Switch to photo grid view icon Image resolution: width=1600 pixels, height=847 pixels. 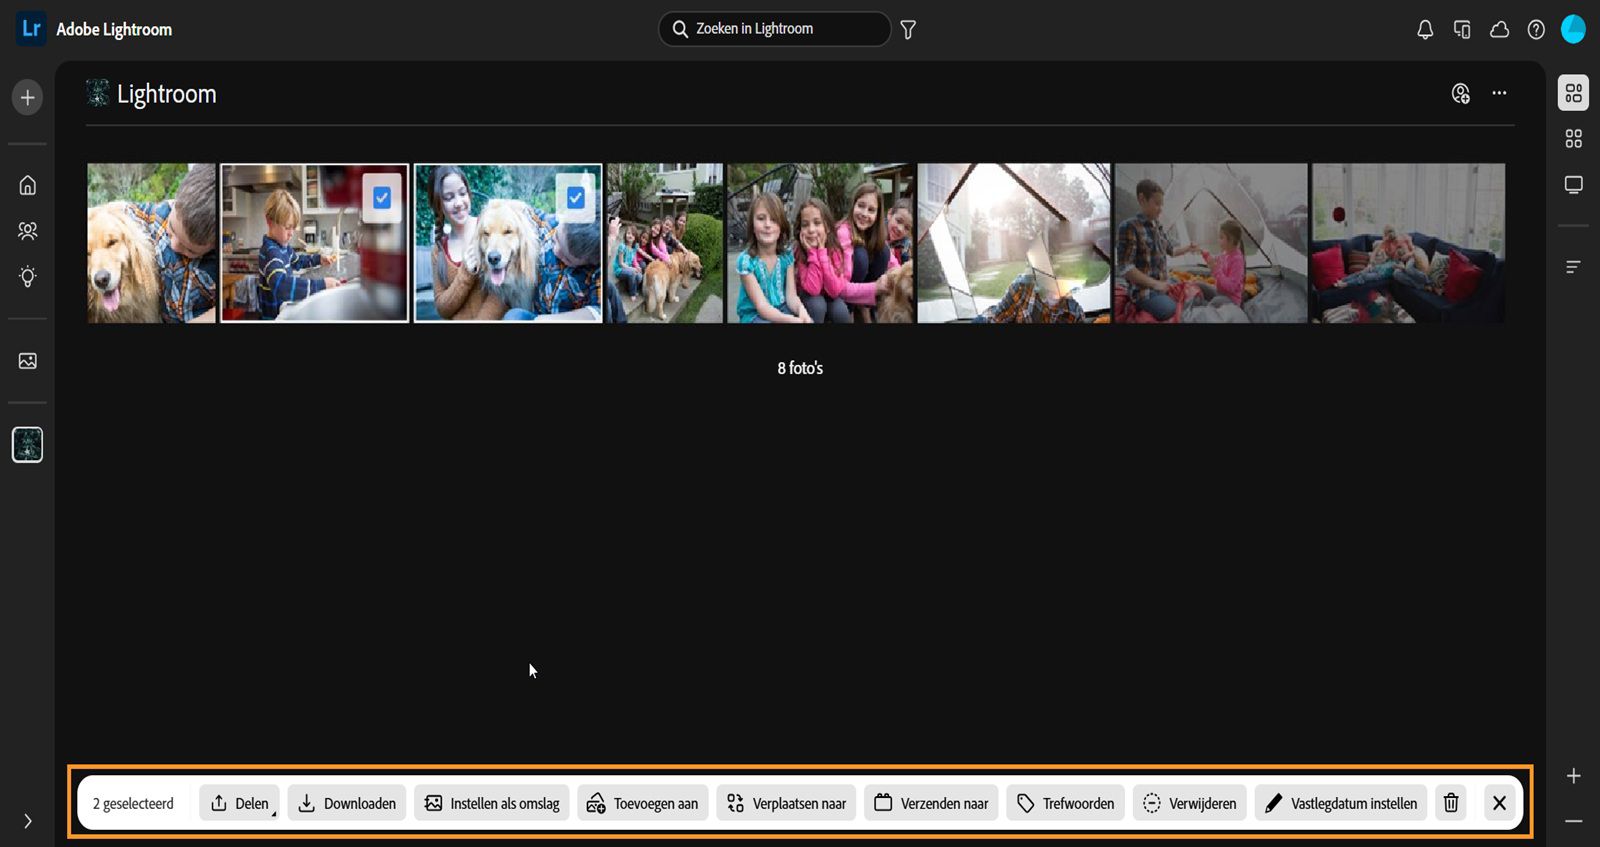click(x=1574, y=93)
